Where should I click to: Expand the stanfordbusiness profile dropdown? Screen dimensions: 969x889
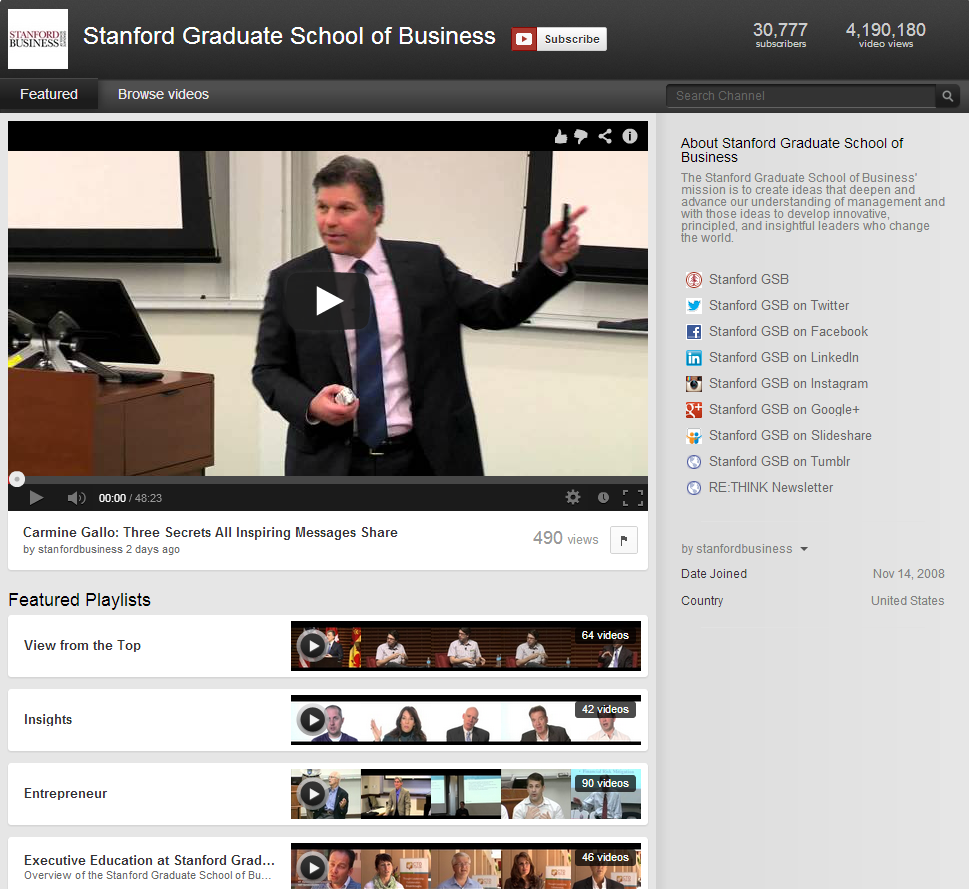pos(803,548)
